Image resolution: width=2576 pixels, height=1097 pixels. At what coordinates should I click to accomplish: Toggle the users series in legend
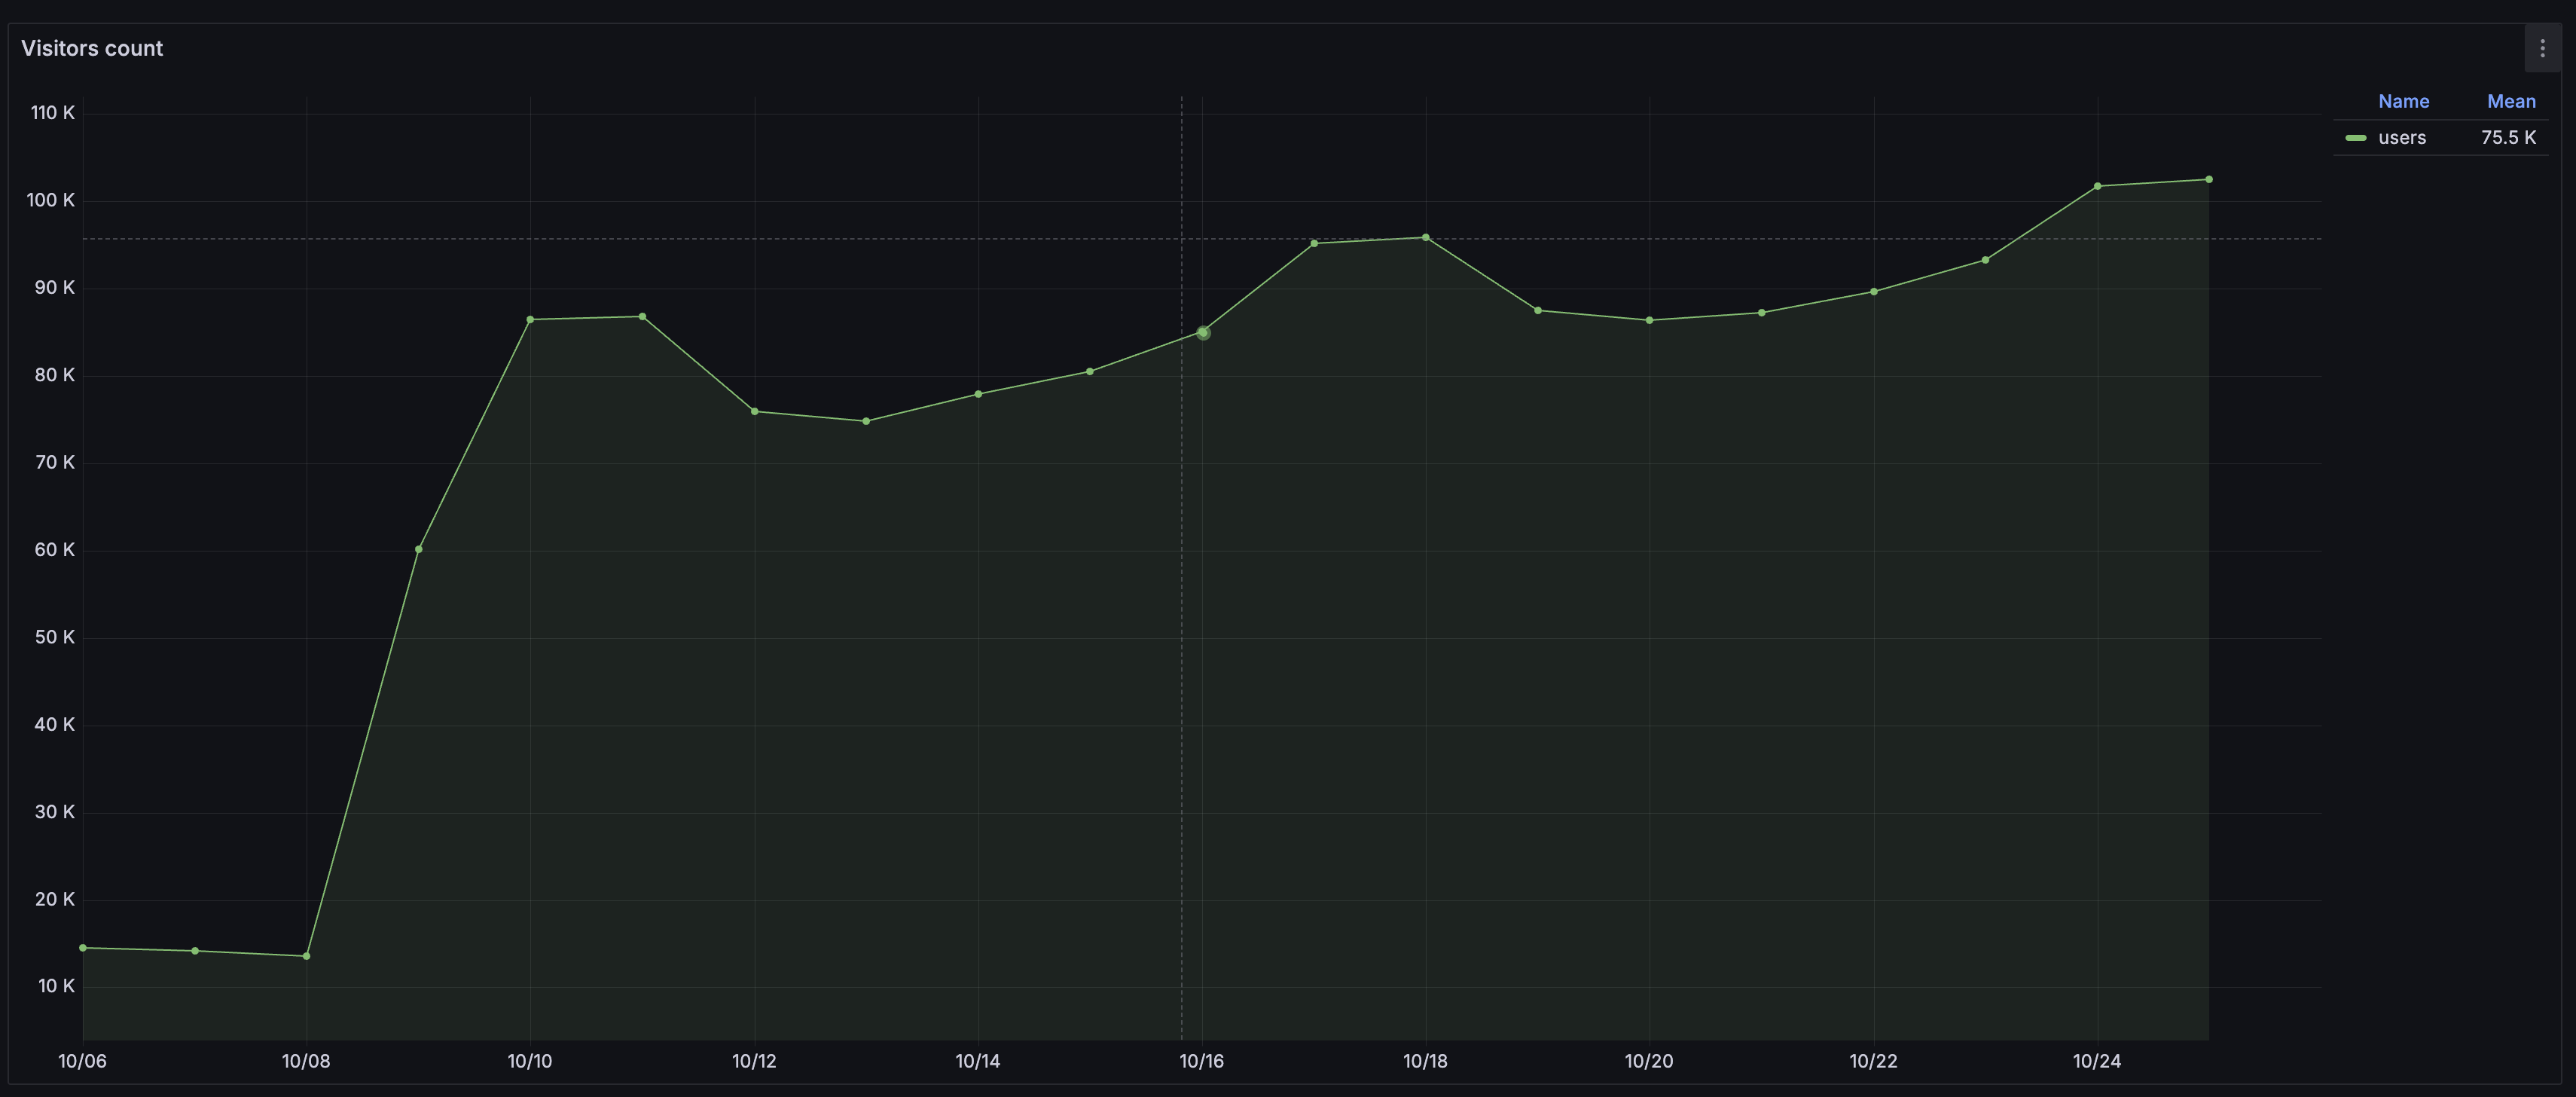(2401, 137)
